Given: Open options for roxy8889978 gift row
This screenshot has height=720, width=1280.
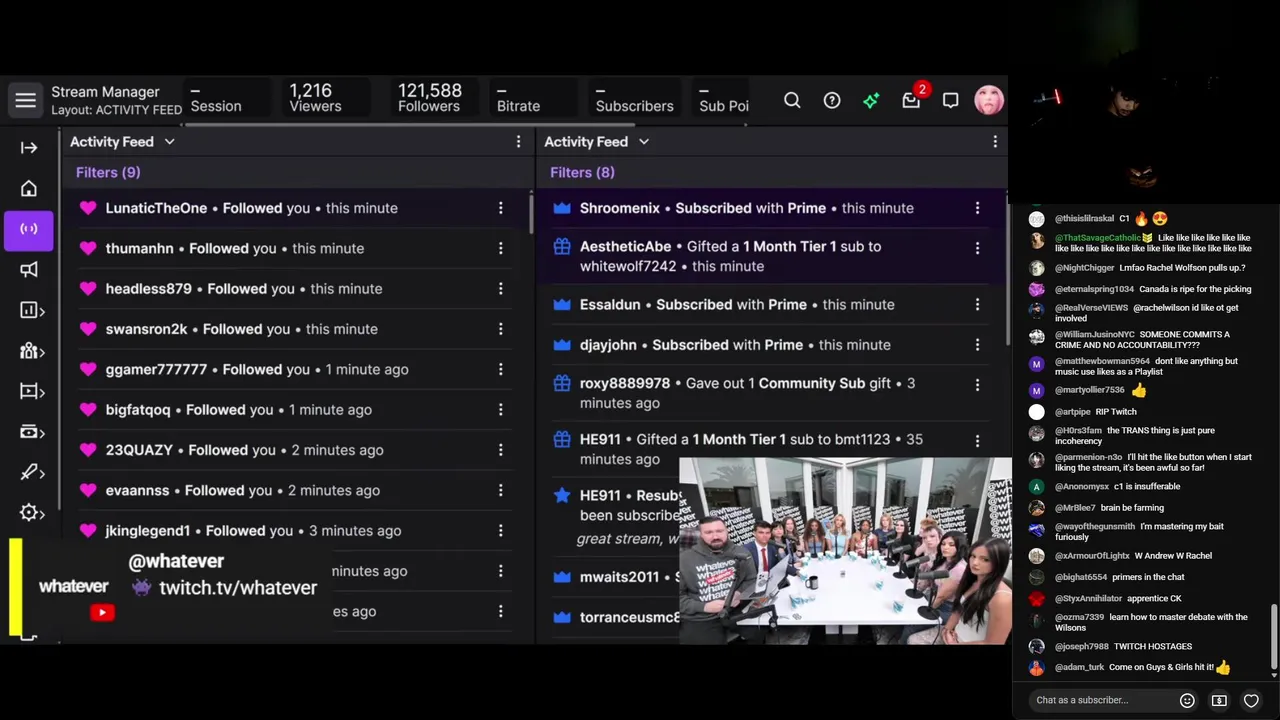Looking at the screenshot, I should tap(977, 384).
